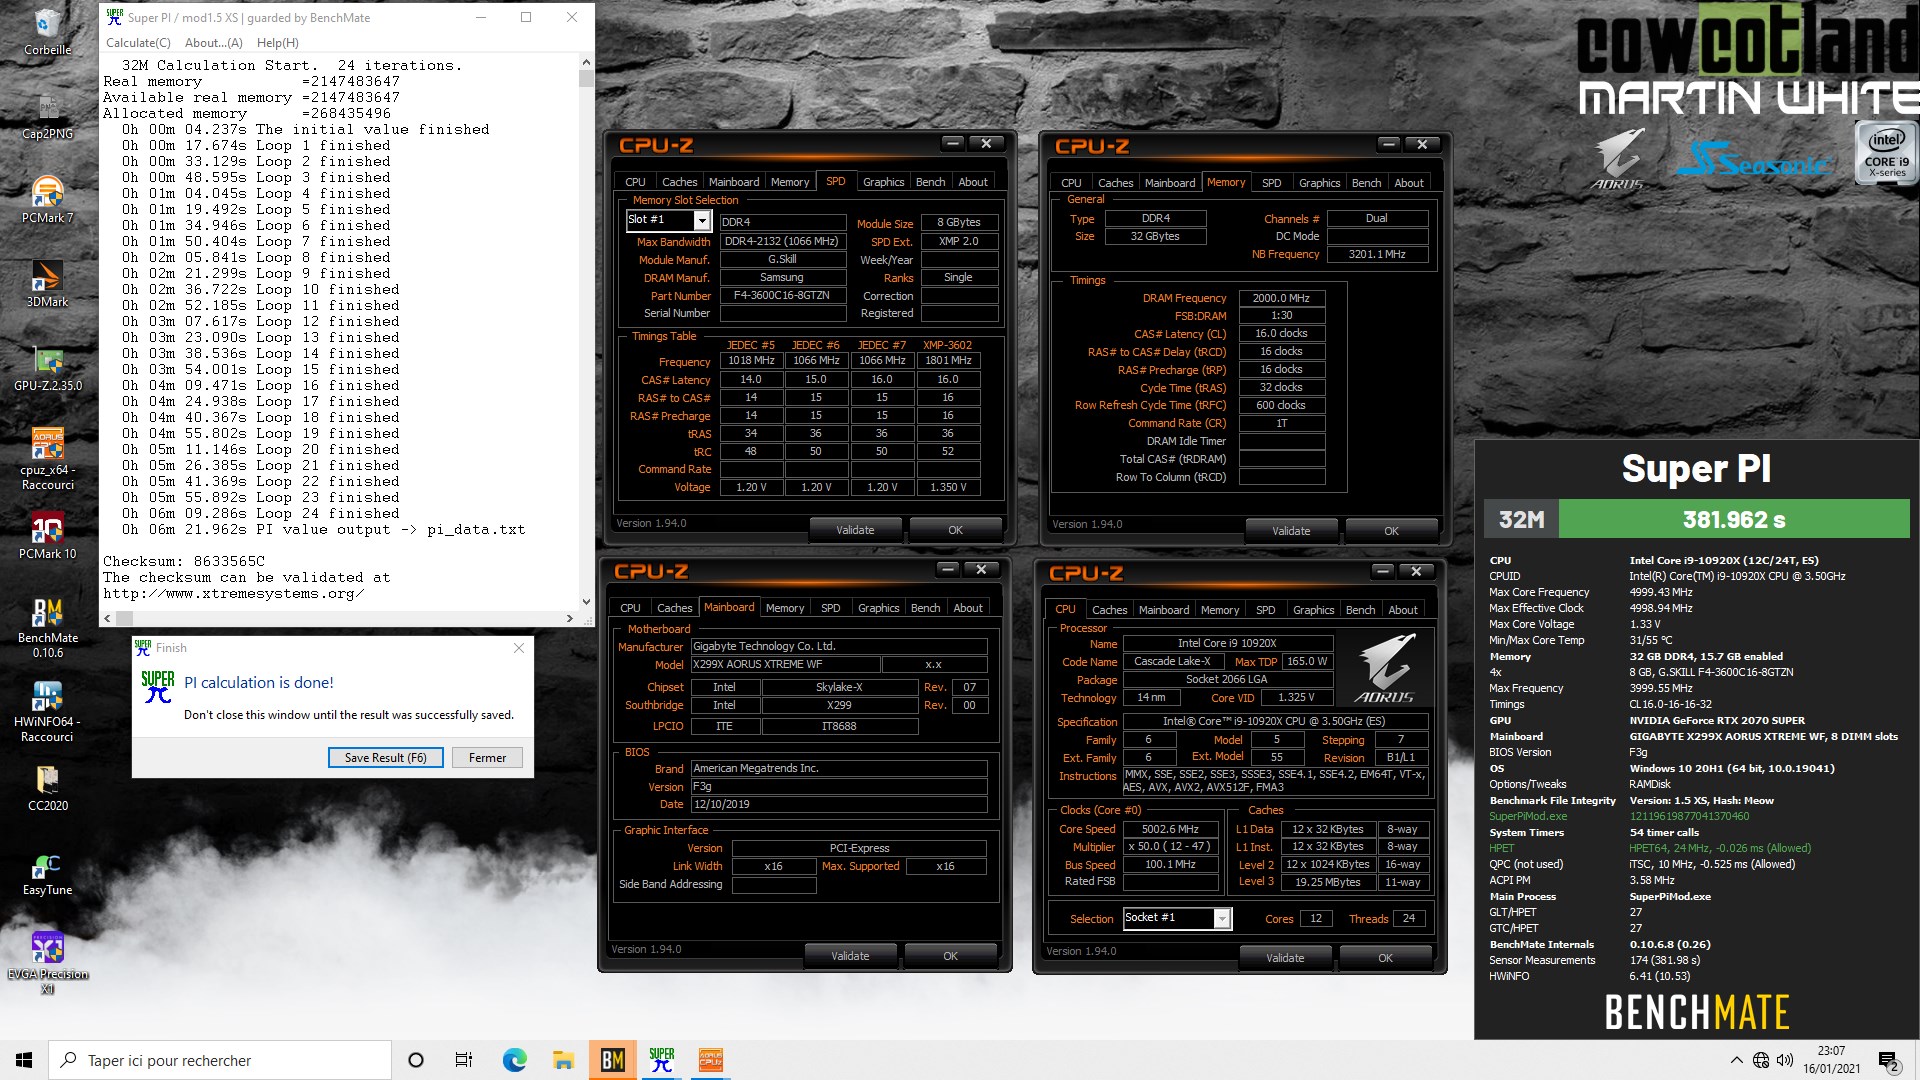Click the DRAM Frequency value 2000.0 MHz

point(1281,298)
